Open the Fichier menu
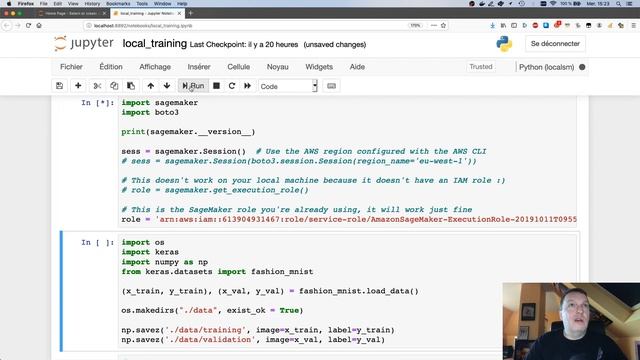Screen dimensions: 640x360 point(71,67)
